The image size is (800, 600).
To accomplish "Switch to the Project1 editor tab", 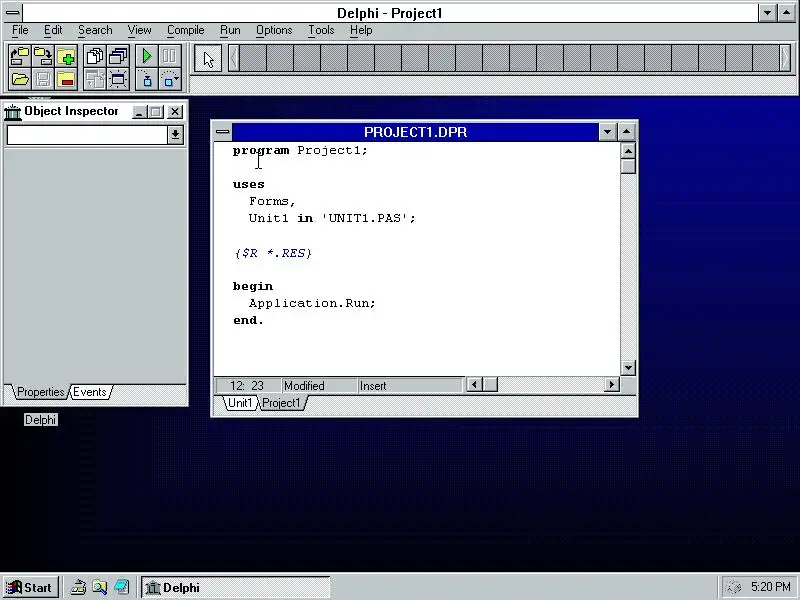I will click(x=281, y=403).
